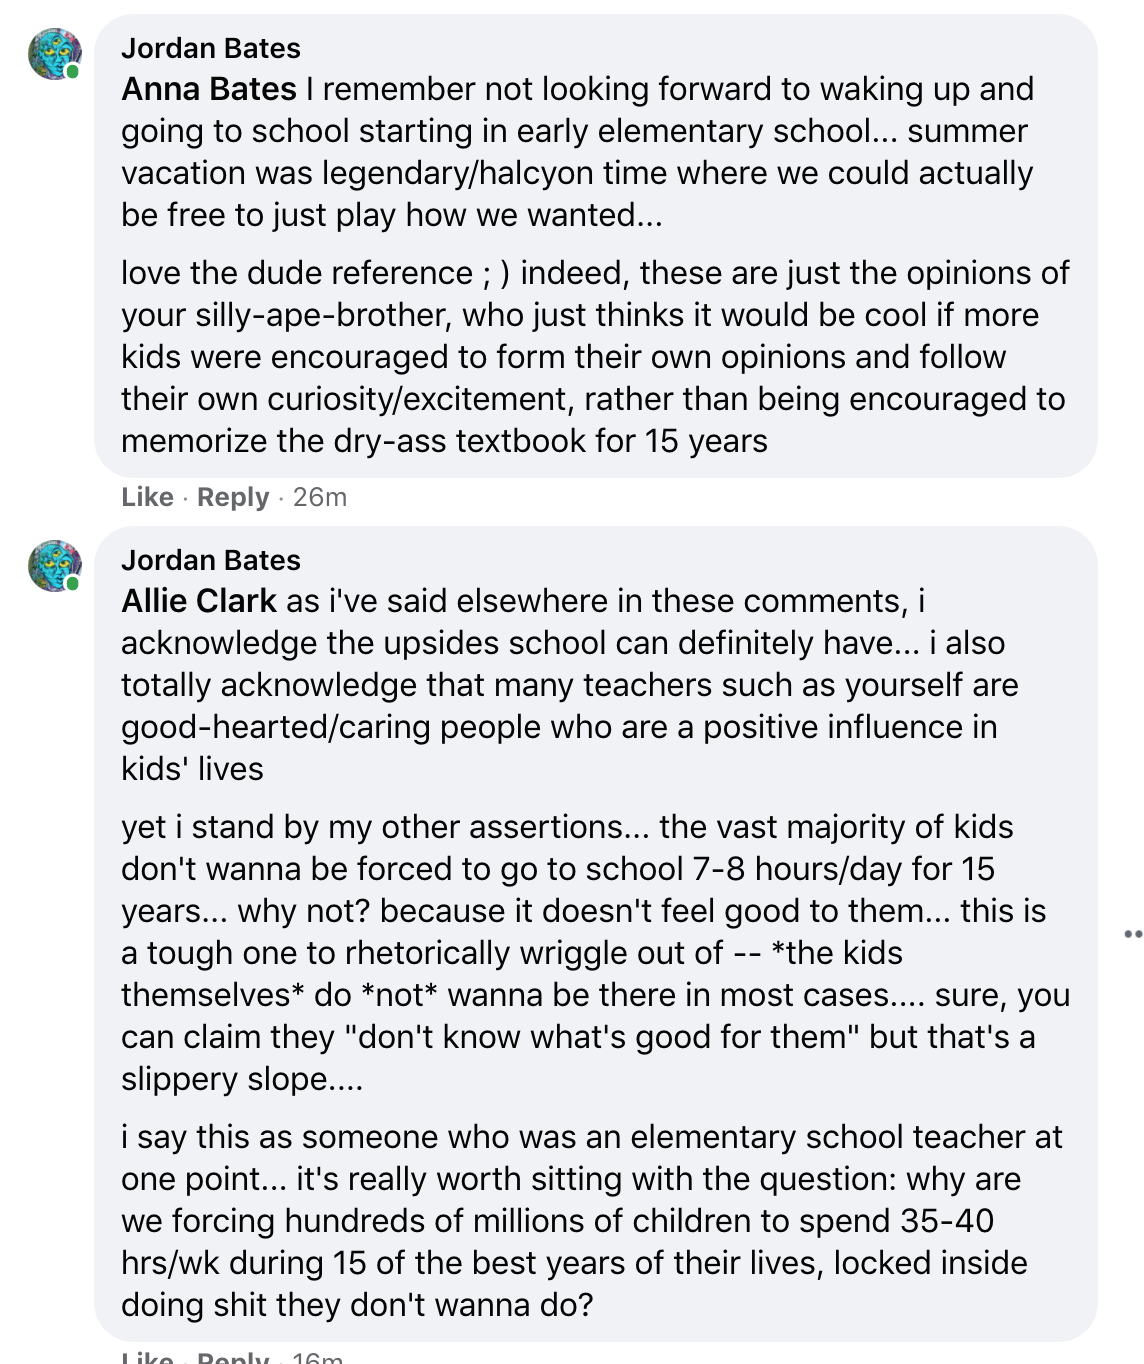
Task: Like the comment addressed to Anna Bates
Action: tap(147, 497)
